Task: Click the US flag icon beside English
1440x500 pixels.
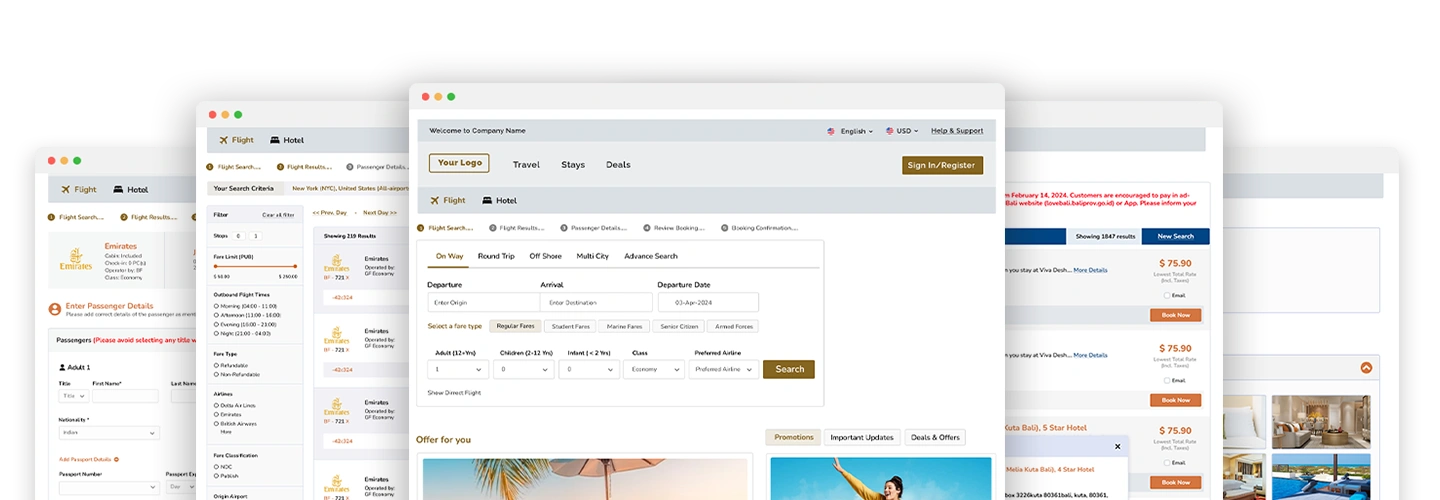Action: coord(831,131)
